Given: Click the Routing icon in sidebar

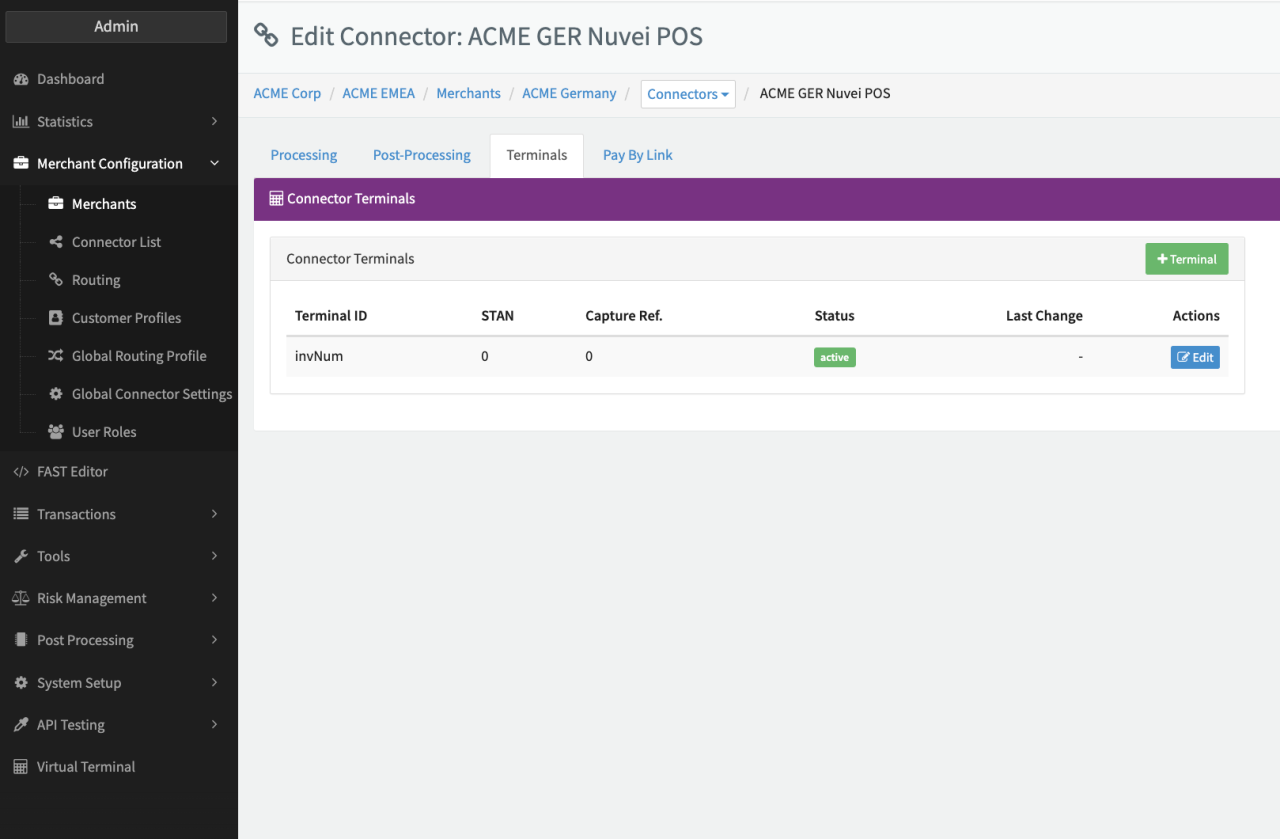Looking at the screenshot, I should (x=56, y=280).
